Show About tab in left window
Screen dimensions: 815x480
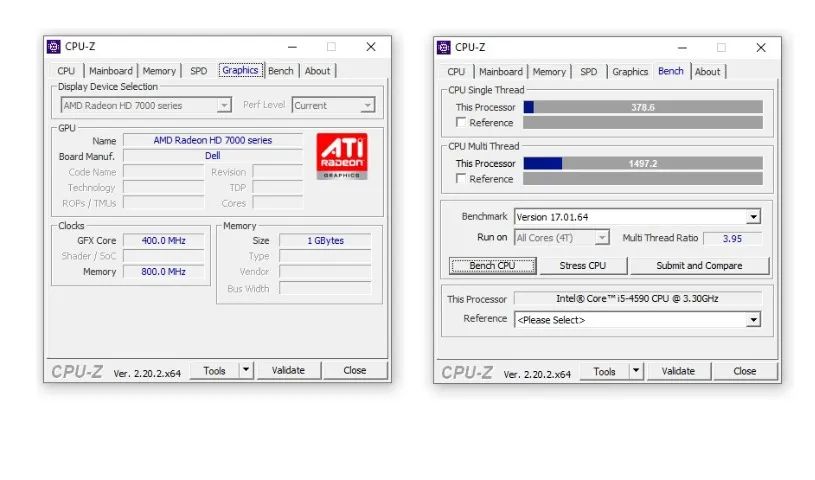pos(317,71)
